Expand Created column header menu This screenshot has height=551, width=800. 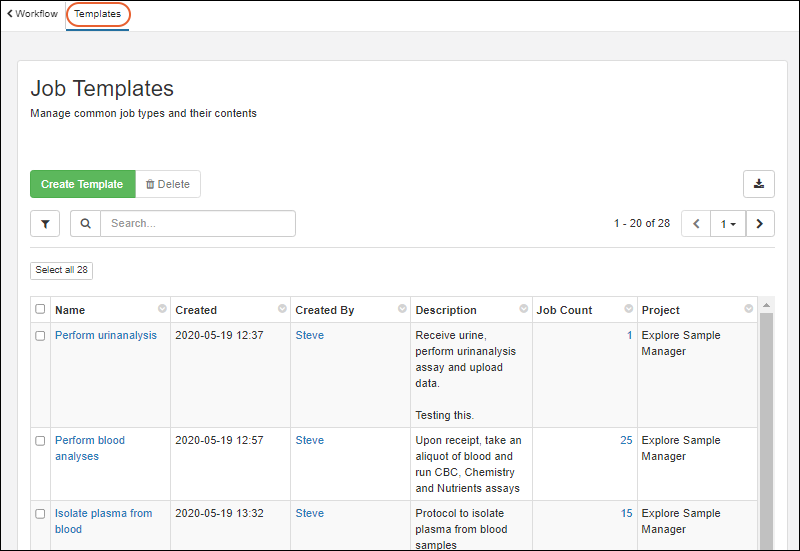282,309
